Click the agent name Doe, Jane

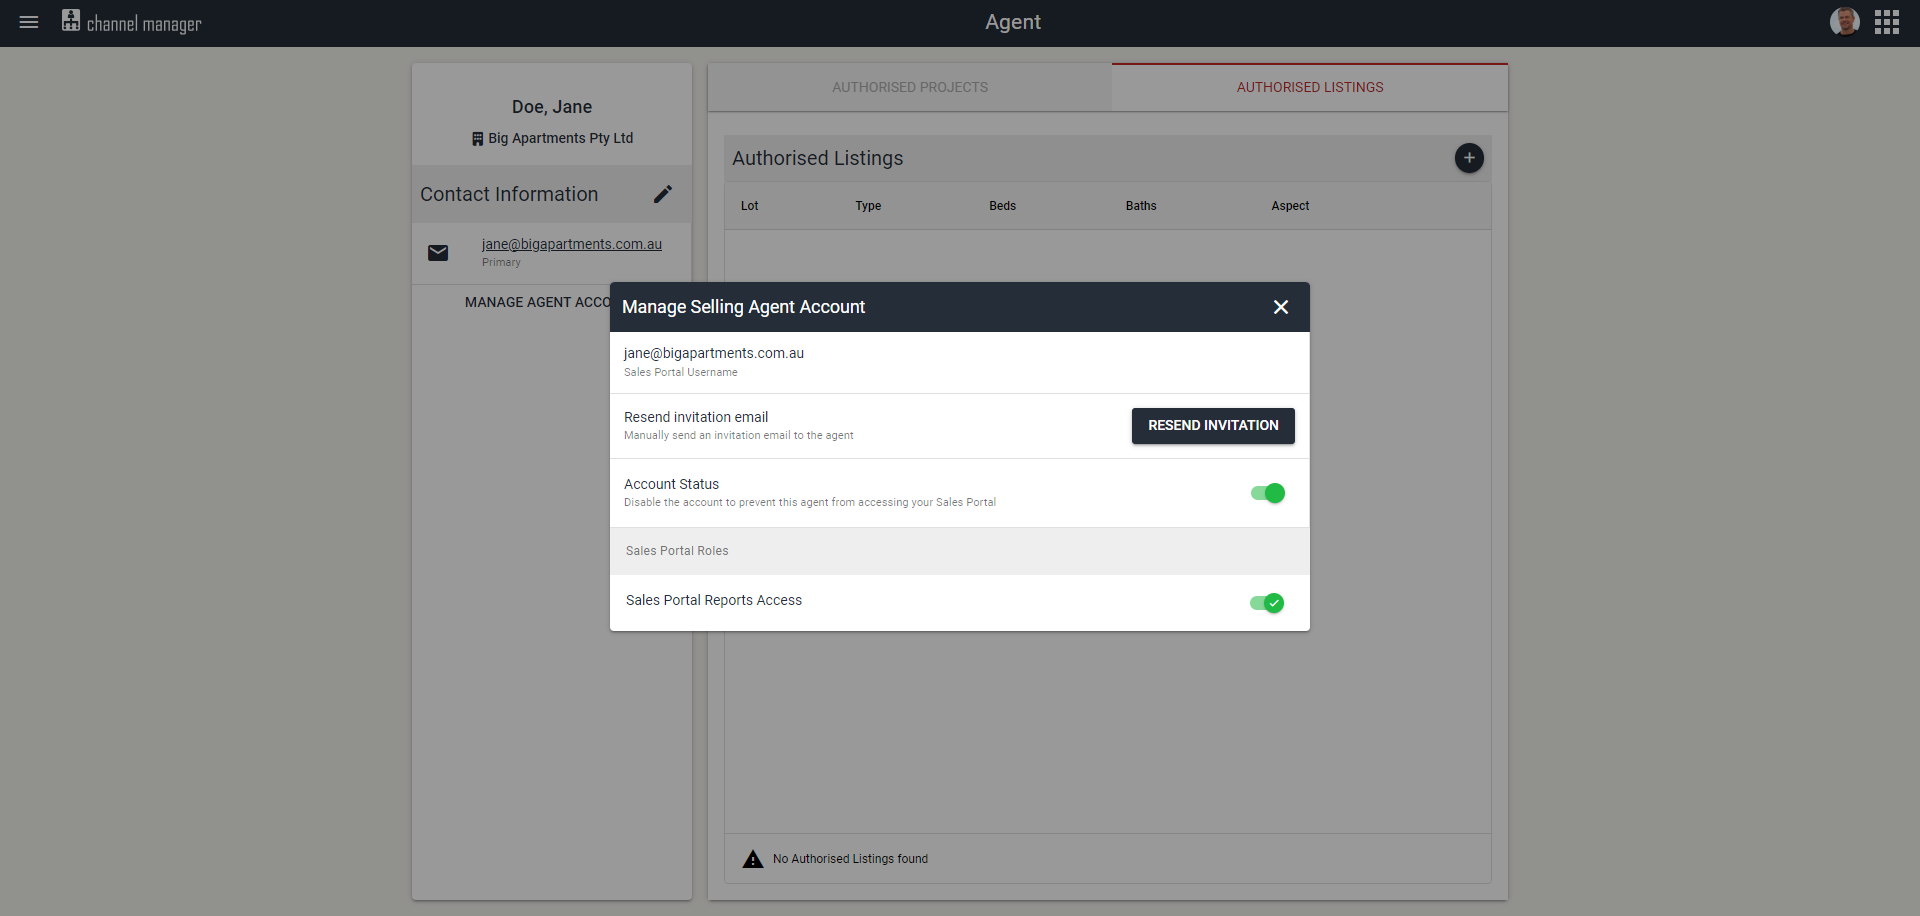tap(551, 106)
